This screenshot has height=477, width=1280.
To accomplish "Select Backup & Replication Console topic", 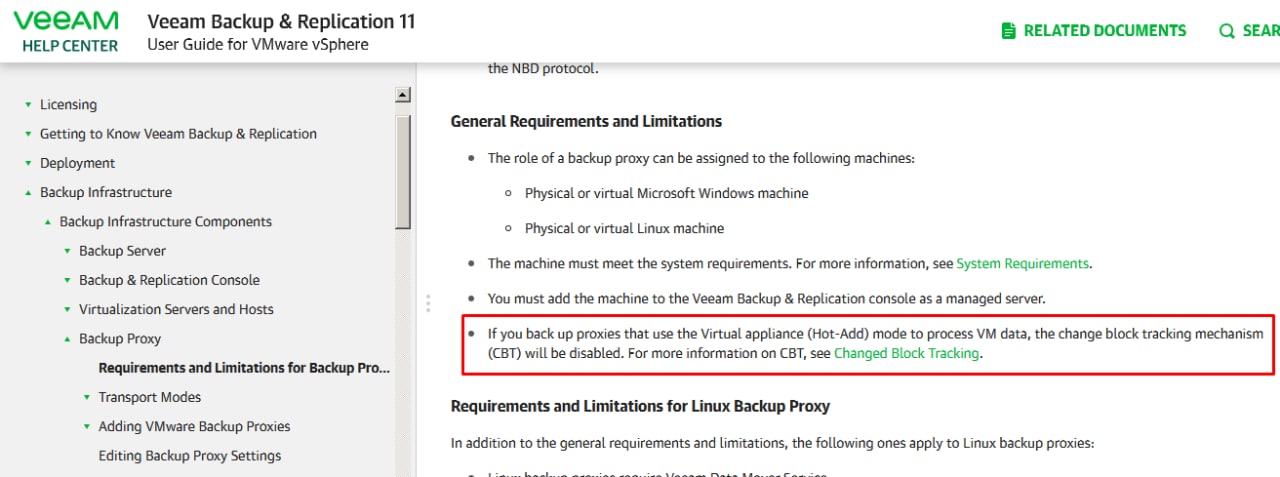I will [x=169, y=280].
